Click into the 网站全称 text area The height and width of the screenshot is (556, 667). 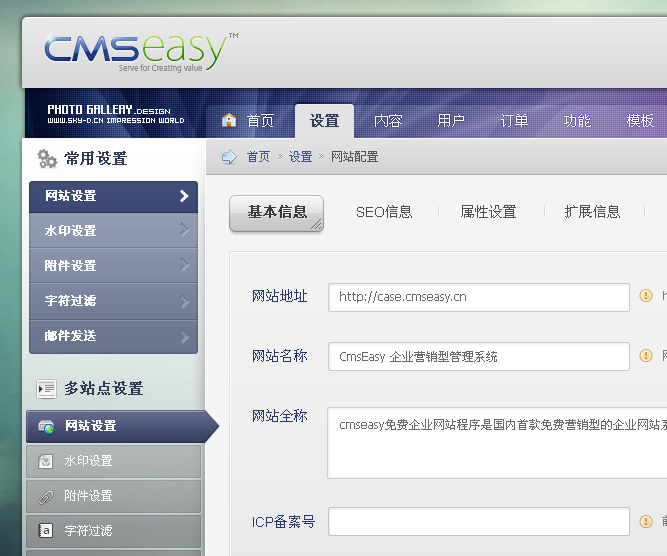click(497, 443)
